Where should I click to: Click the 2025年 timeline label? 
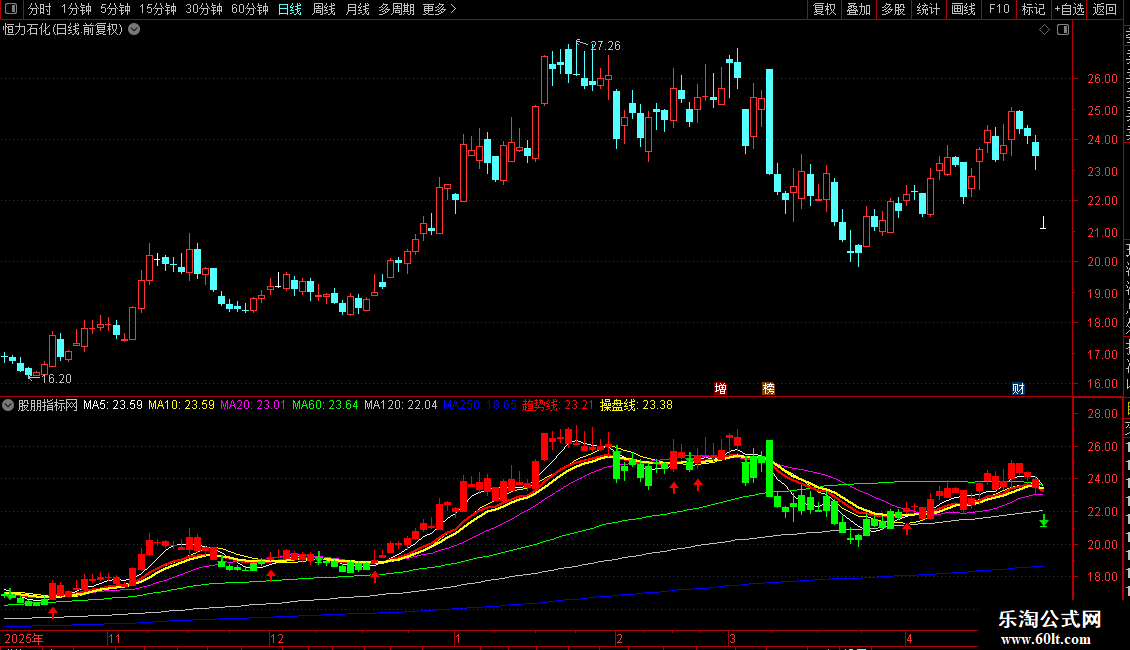24,638
